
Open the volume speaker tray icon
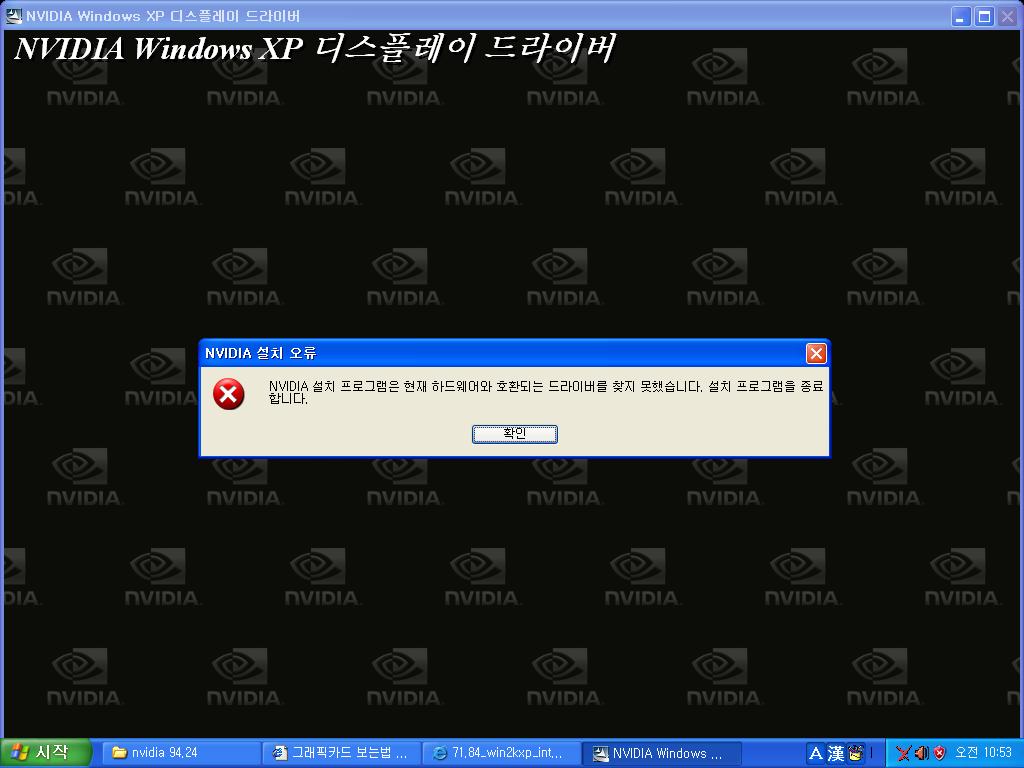click(921, 754)
